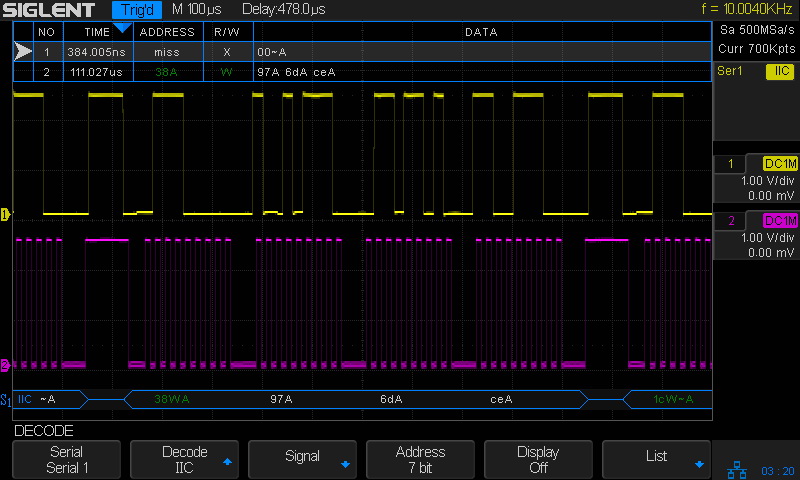Click the yellow channel 1 ground marker
Viewport: 800px width, 480px height.
(5, 214)
